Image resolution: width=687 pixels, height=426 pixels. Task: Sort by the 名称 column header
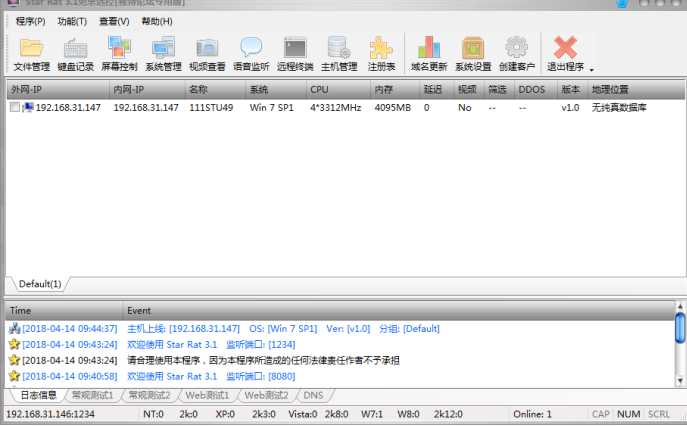coord(216,90)
